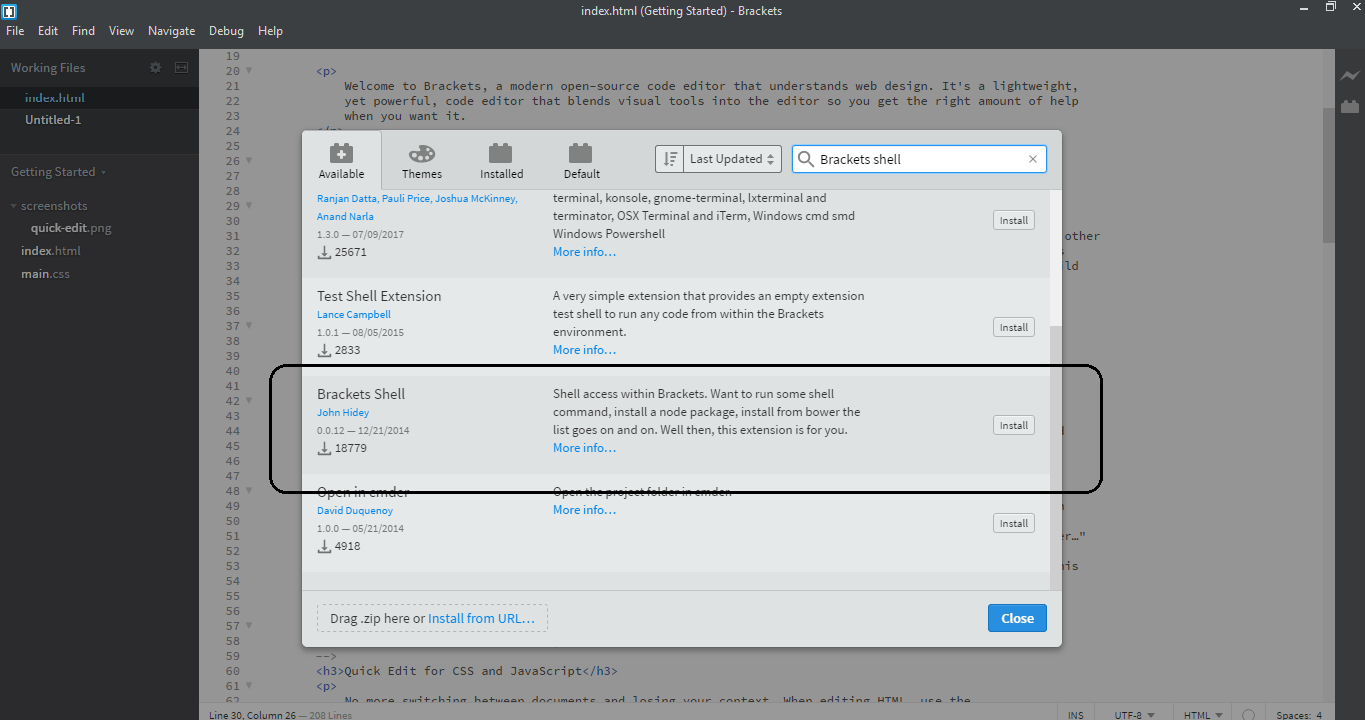Switch to the Default tab
Screen dimensions: 1365x720
click(581, 160)
